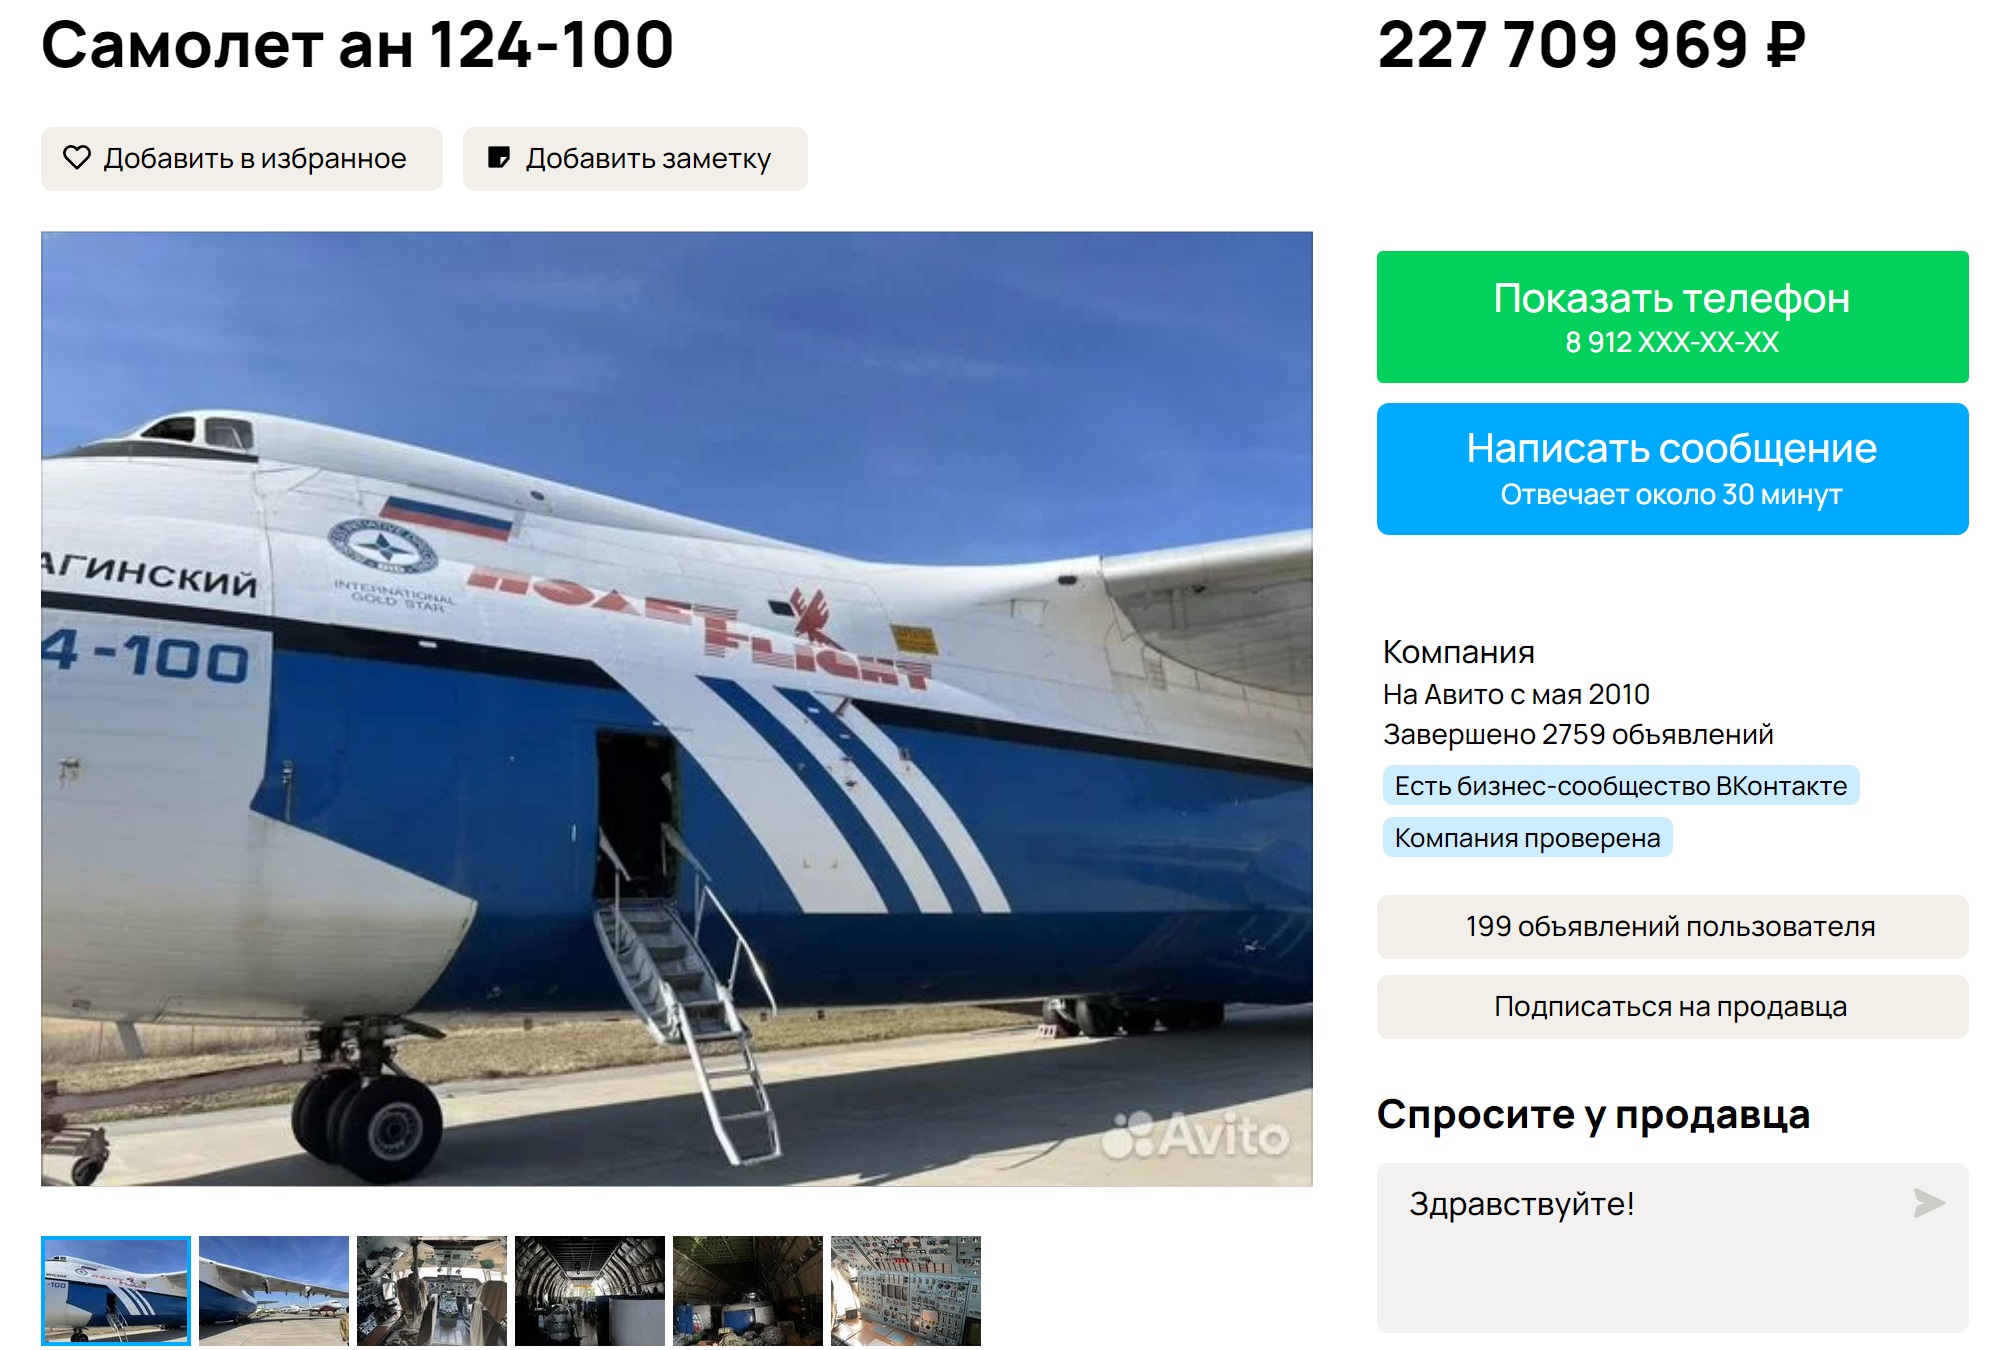Click Добавить в избранное button
The width and height of the screenshot is (2002, 1350).
tap(242, 159)
